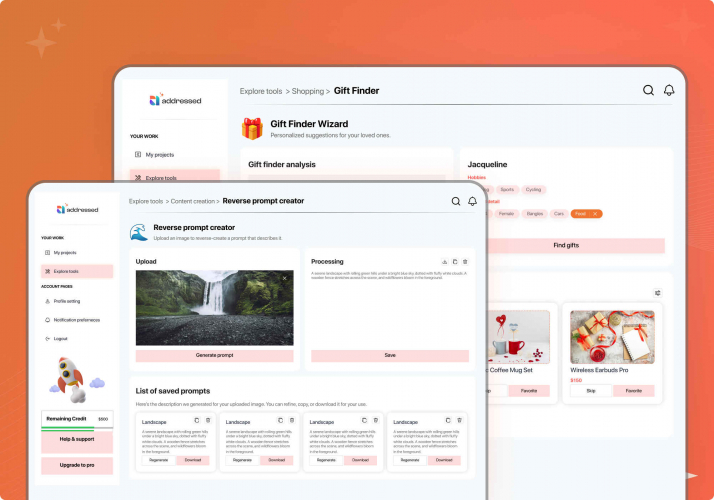This screenshot has width=714, height=500.
Task: Select Explore tools in the front window sidebar
Action: click(77, 271)
